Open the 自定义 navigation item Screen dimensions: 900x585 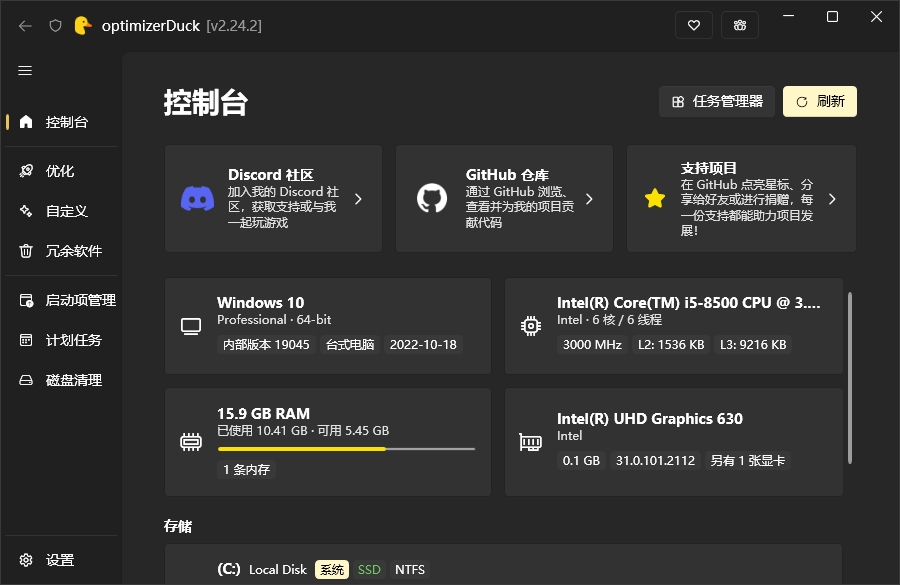[x=61, y=211]
